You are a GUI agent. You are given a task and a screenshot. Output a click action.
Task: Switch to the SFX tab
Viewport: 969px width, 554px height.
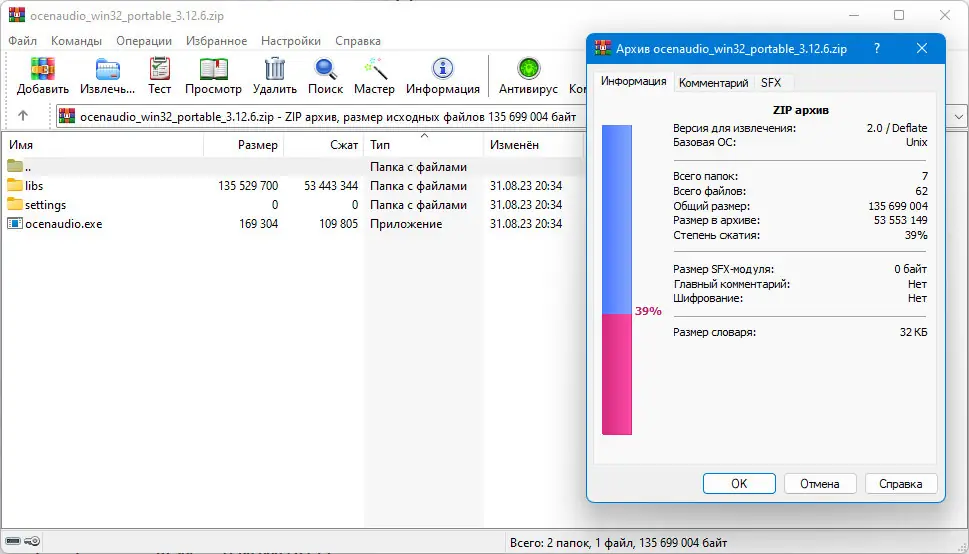(771, 83)
